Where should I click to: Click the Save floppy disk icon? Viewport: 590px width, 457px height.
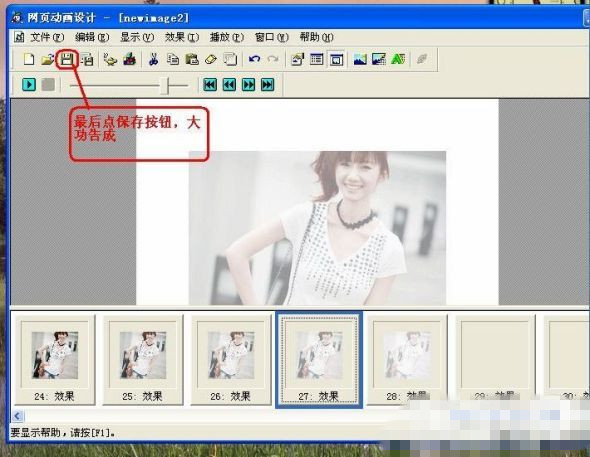pos(67,59)
